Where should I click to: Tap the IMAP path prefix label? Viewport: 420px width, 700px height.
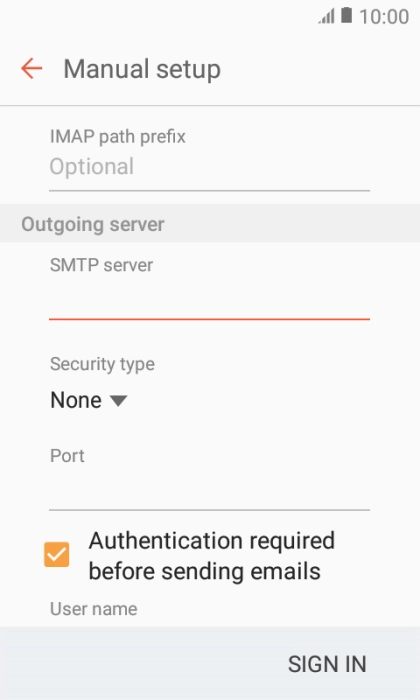tap(117, 137)
